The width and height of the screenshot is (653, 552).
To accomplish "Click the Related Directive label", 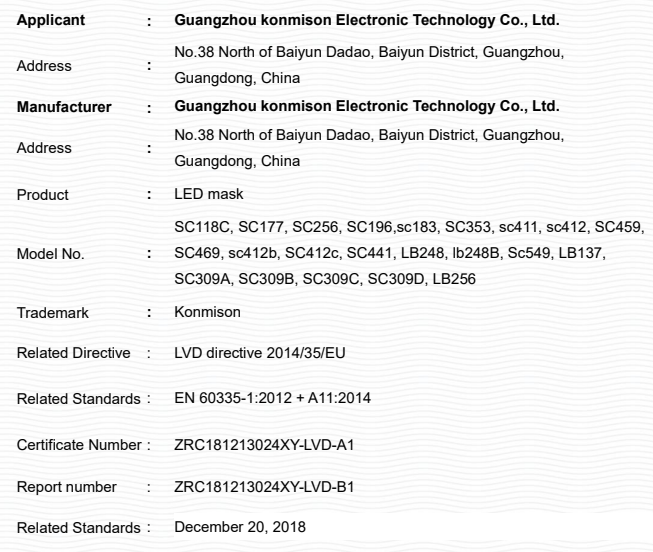I will [73, 353].
